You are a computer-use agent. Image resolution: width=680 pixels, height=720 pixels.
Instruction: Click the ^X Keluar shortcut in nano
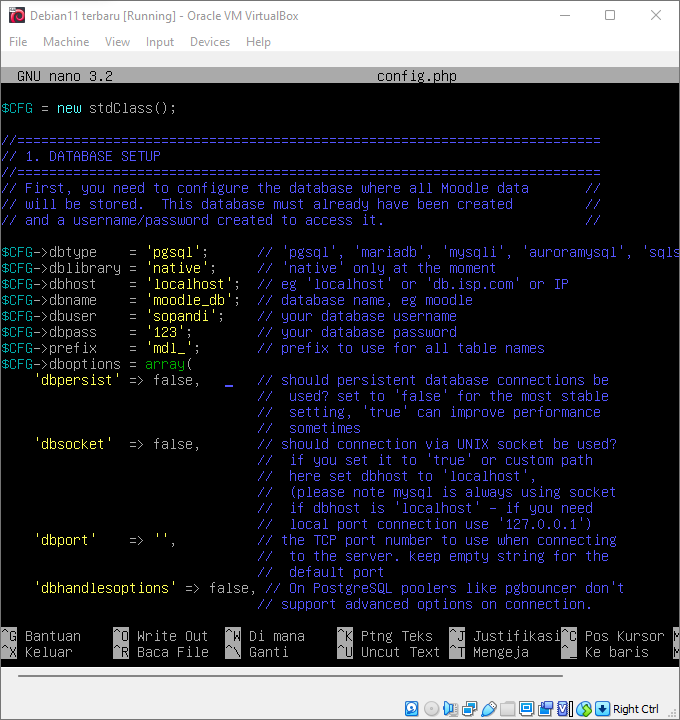click(x=37, y=652)
